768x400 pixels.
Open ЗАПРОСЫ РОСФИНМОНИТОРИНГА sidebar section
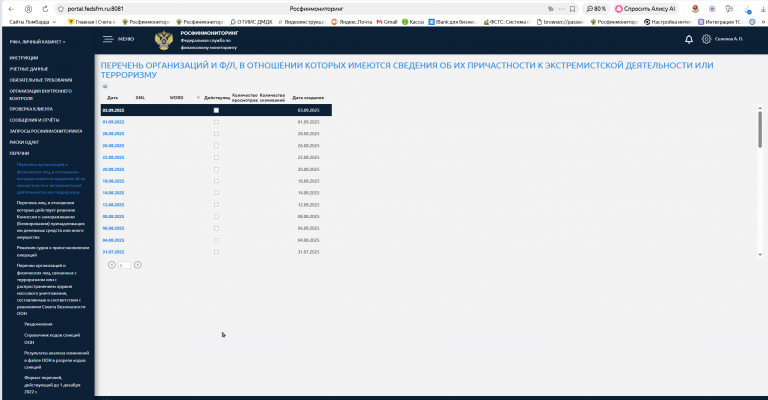pyautogui.click(x=46, y=131)
